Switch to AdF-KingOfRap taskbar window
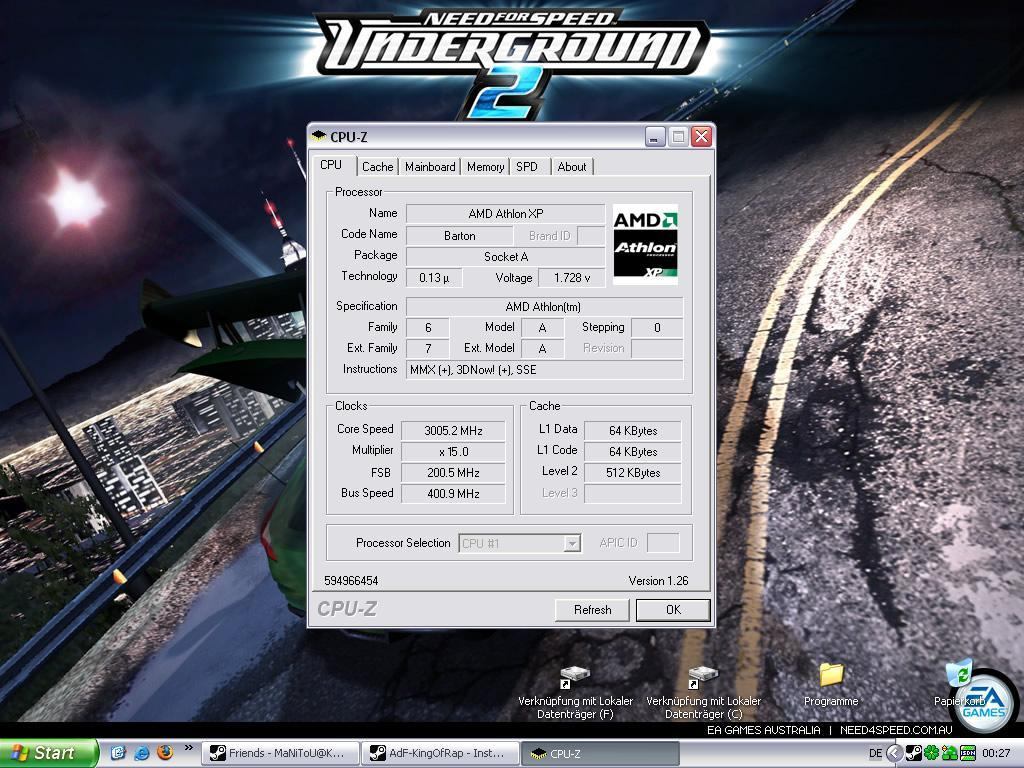This screenshot has width=1024, height=768. click(440, 753)
